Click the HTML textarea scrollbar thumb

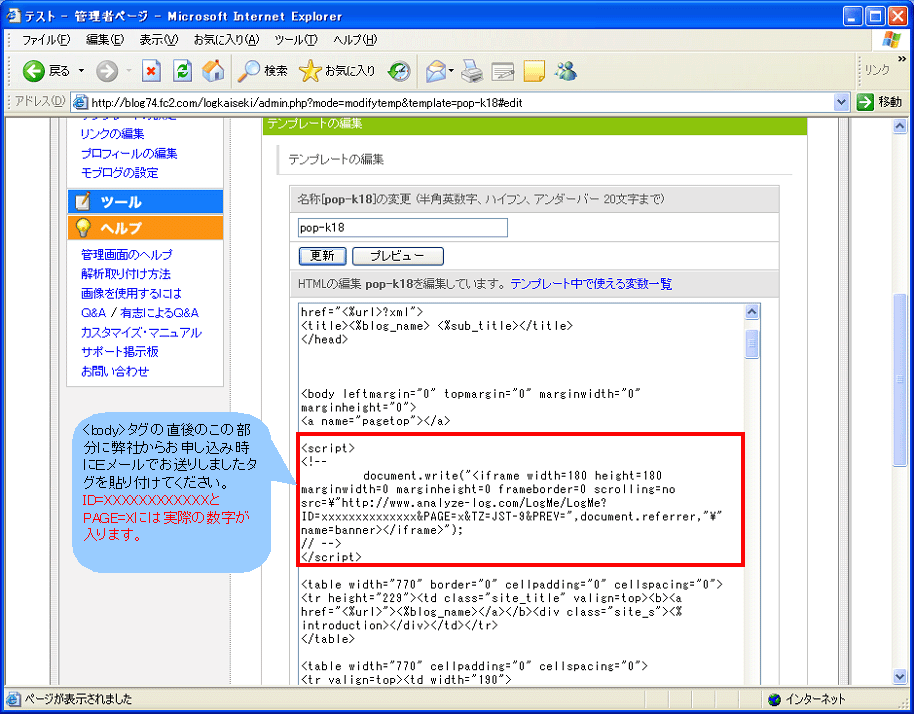pos(752,344)
